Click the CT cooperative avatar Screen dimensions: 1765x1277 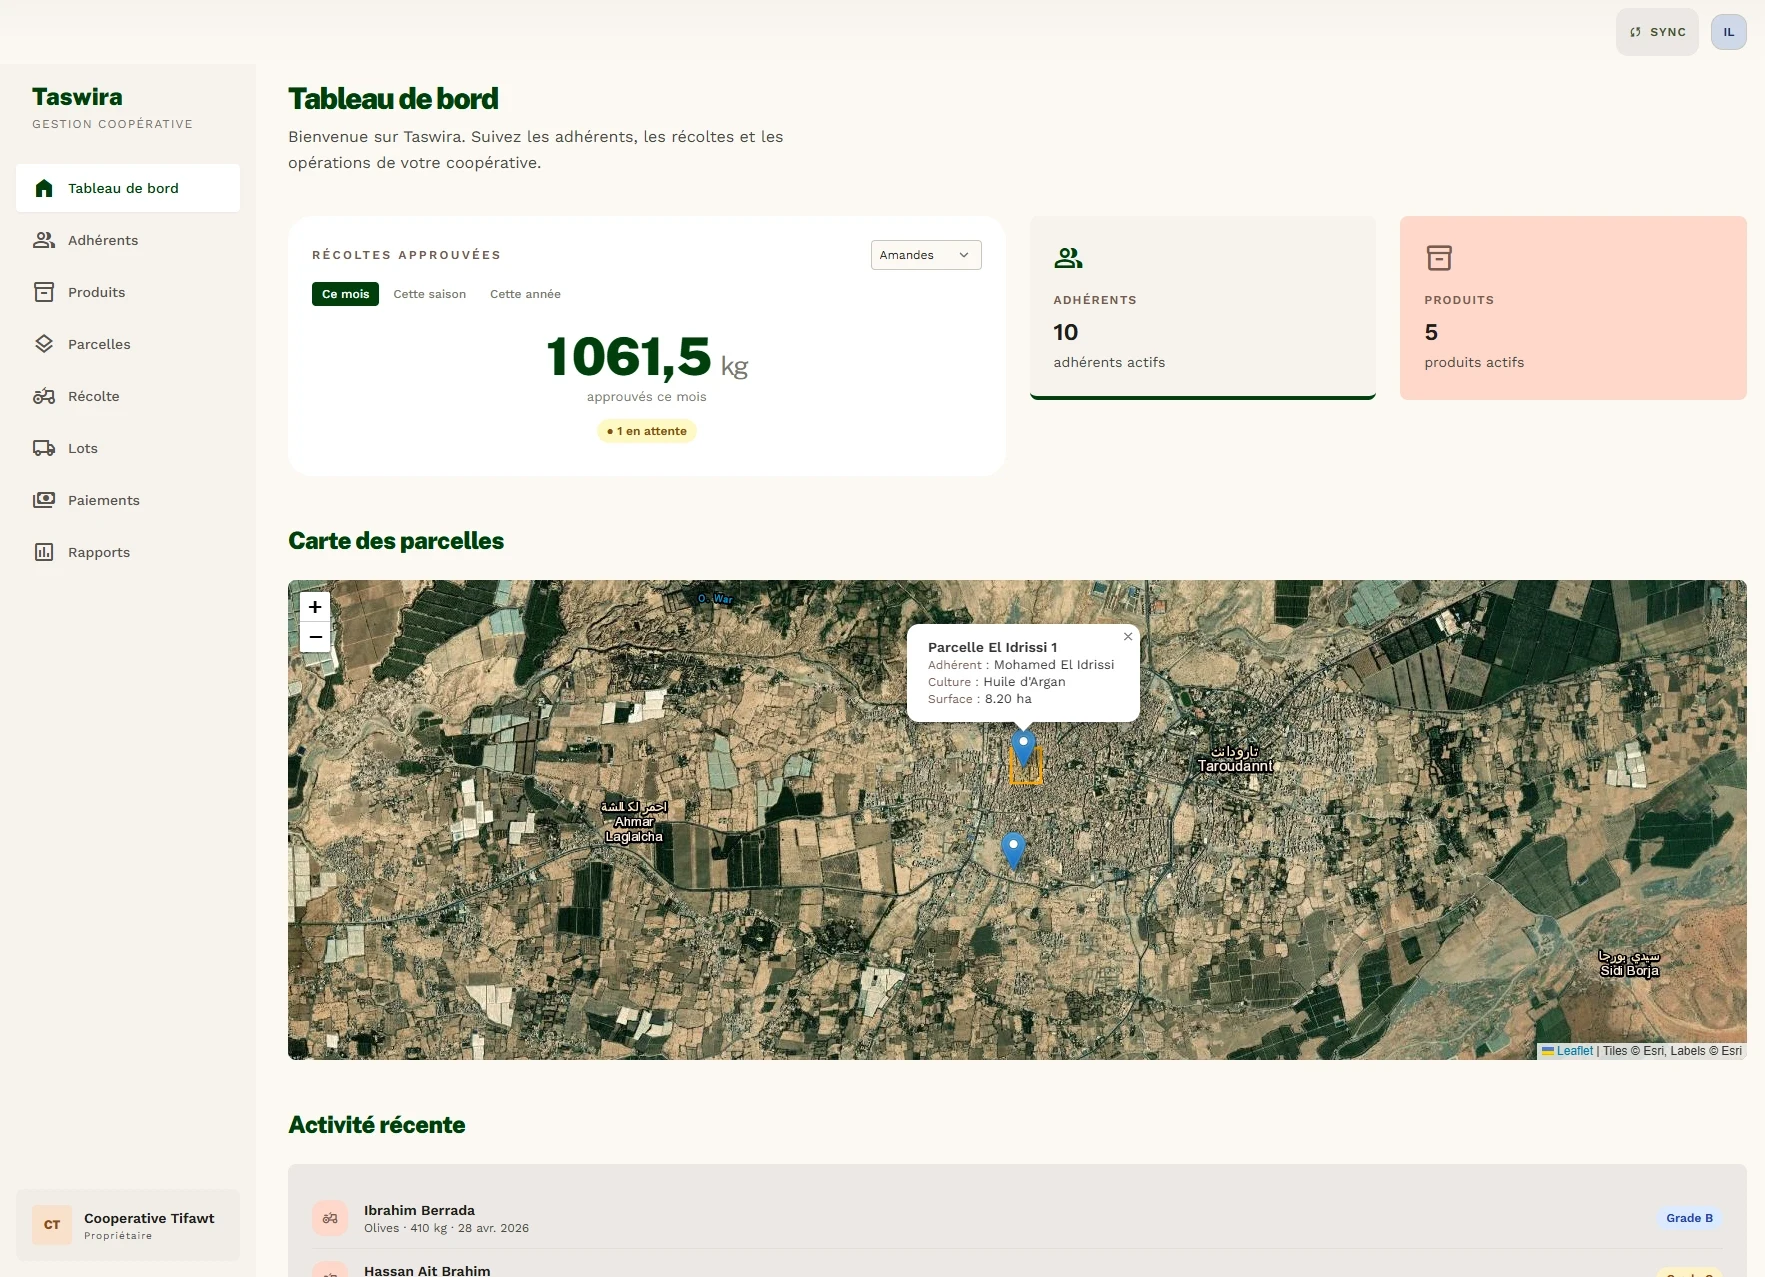click(52, 1225)
